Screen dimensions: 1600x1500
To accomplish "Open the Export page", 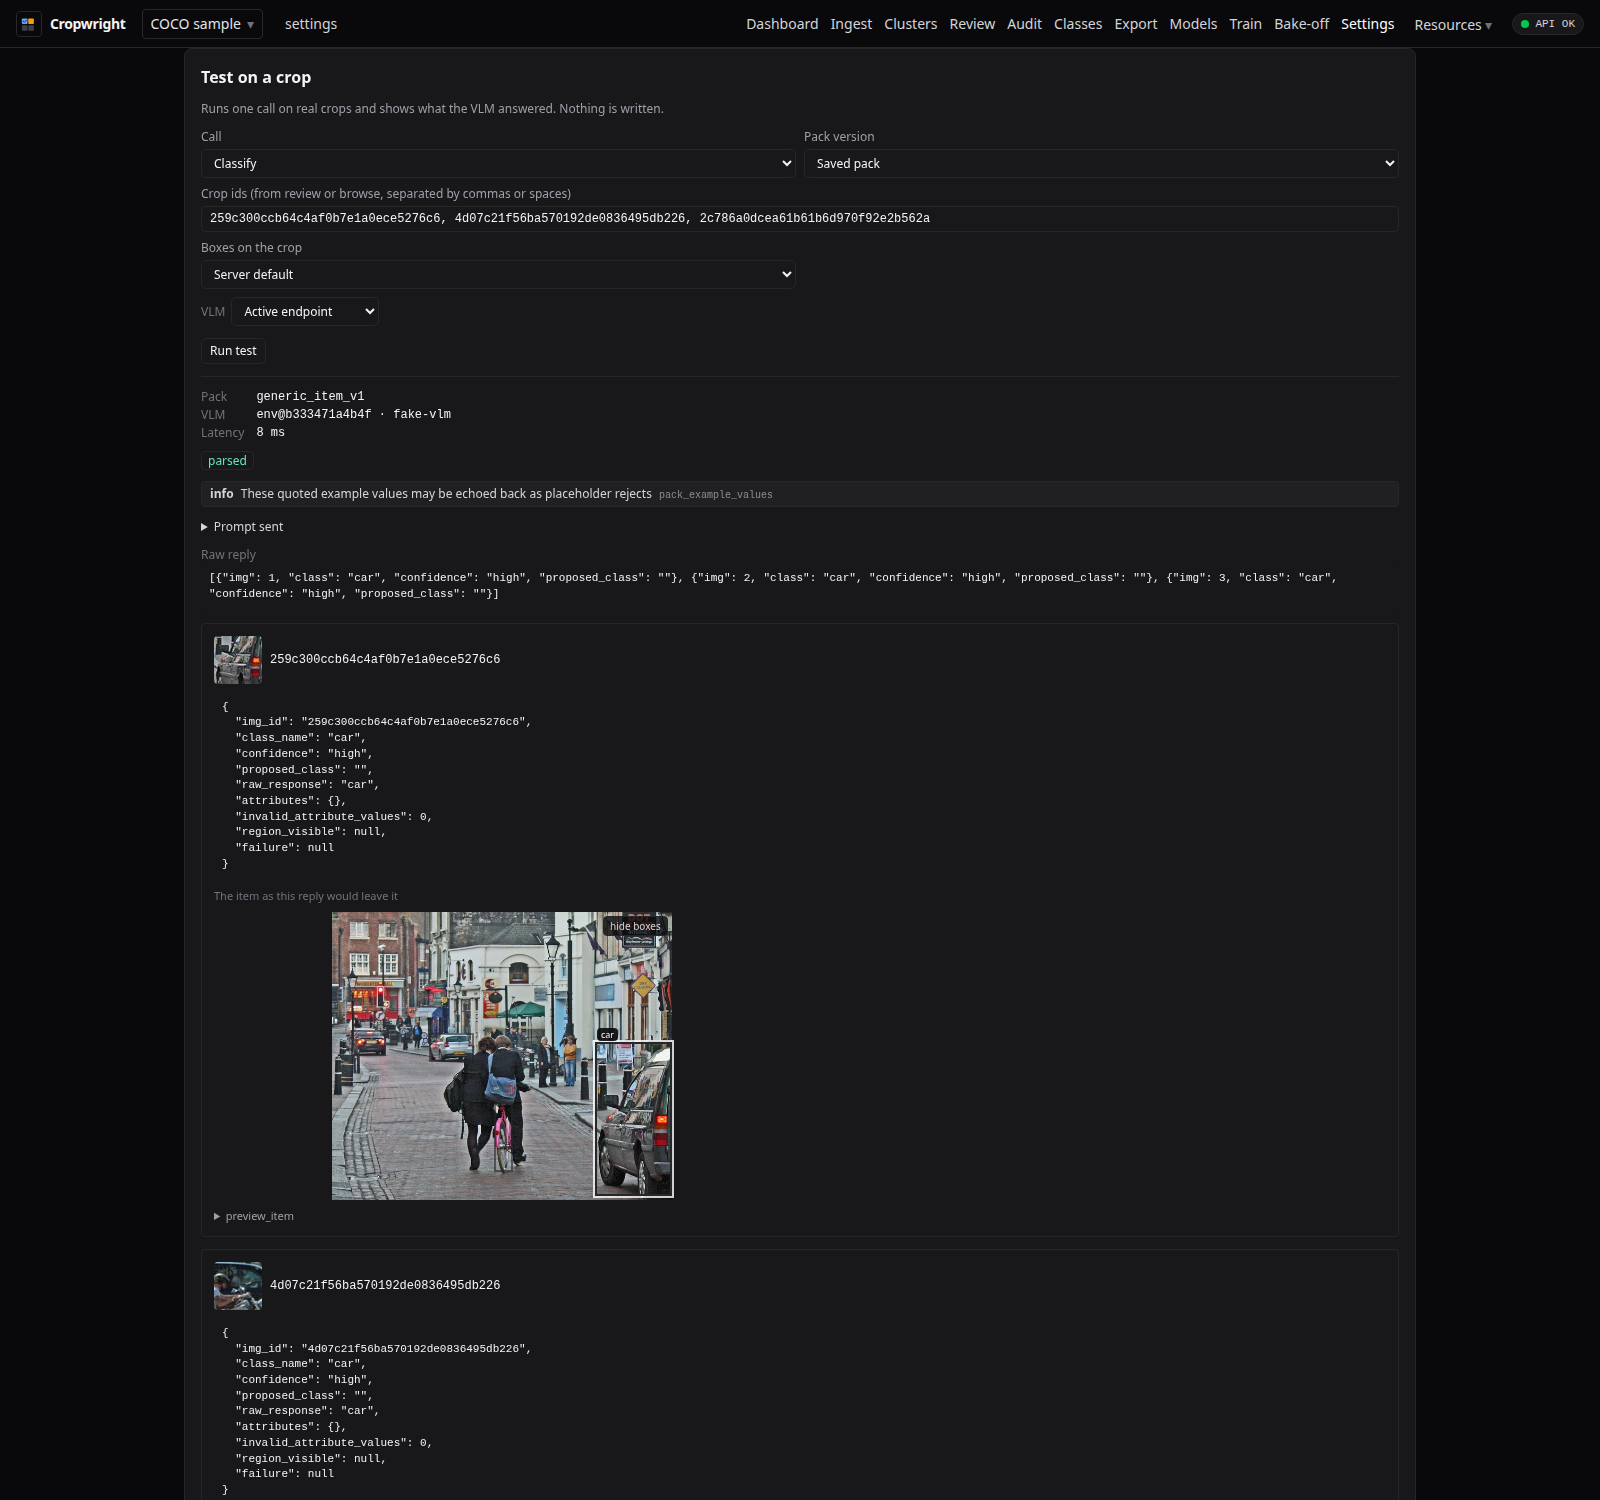I will tap(1136, 24).
